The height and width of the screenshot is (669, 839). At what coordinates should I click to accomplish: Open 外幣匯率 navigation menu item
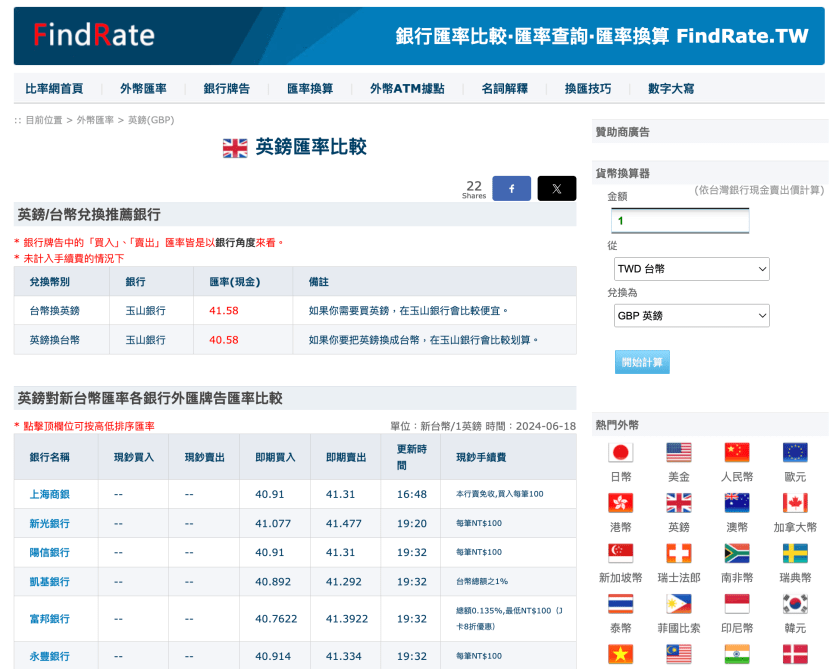pos(143,88)
